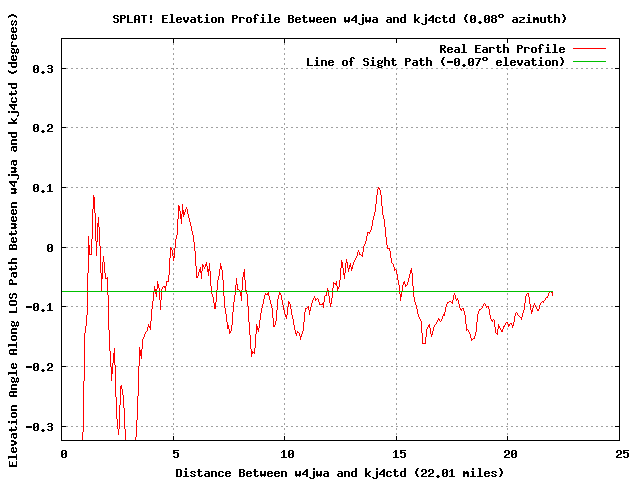Click the y-axis tick label 0.2
640x480 pixels.
43,128
